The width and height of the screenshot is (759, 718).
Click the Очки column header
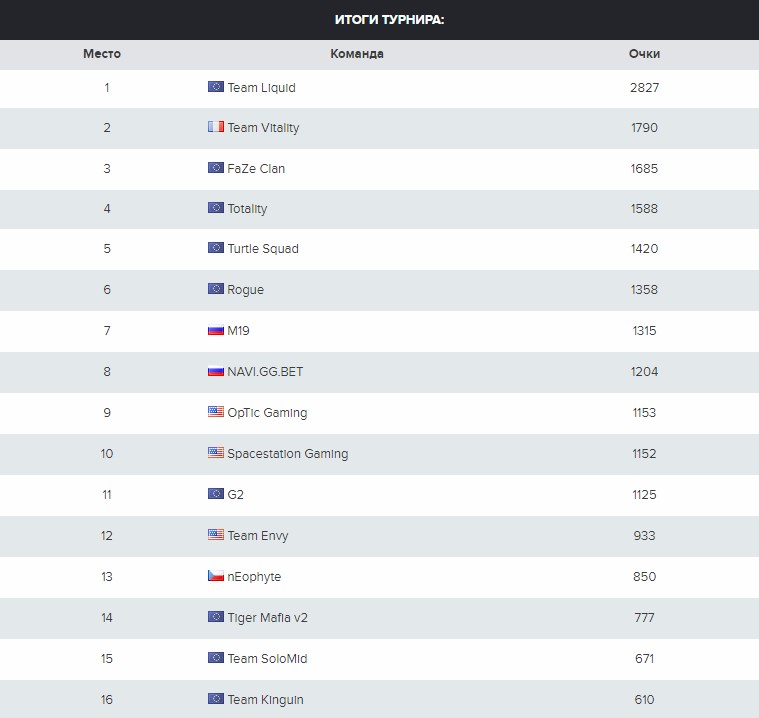click(x=644, y=54)
